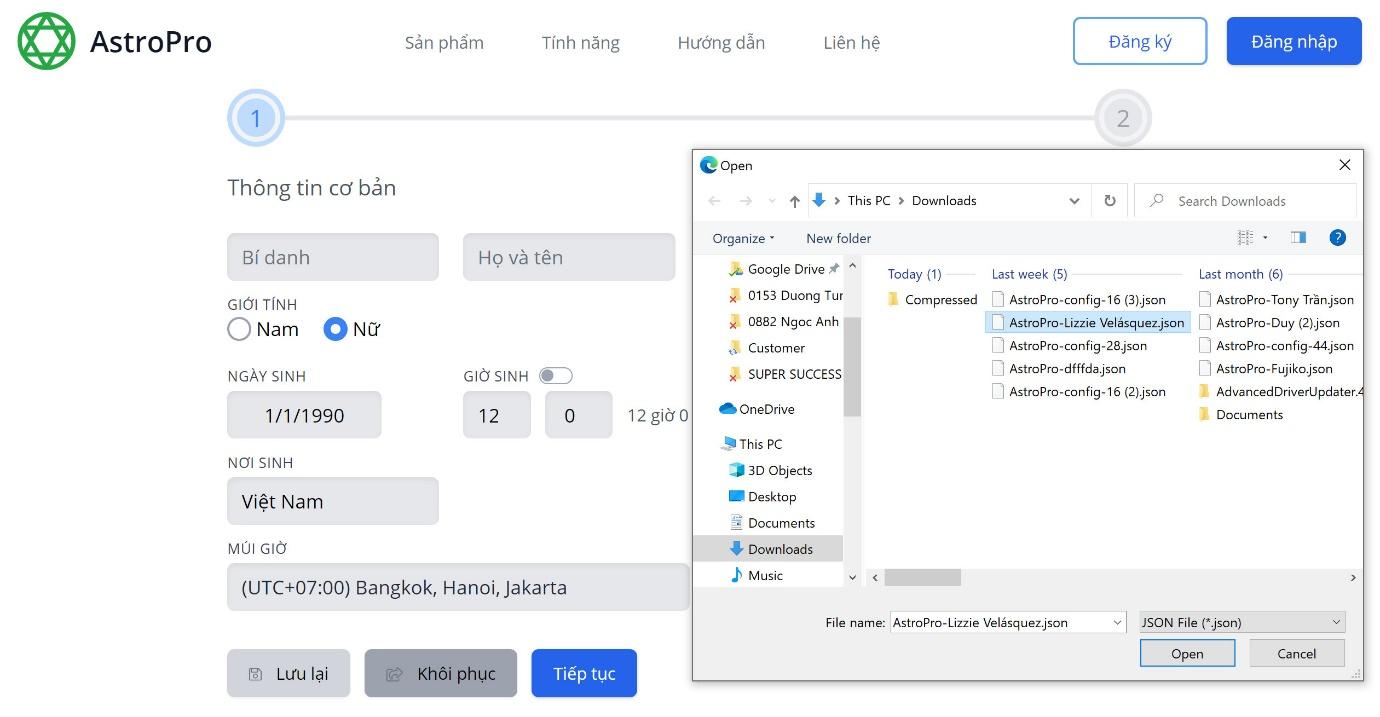The image size is (1380, 717).
Task: Click the up arrow to parent folder
Action: coord(793,200)
